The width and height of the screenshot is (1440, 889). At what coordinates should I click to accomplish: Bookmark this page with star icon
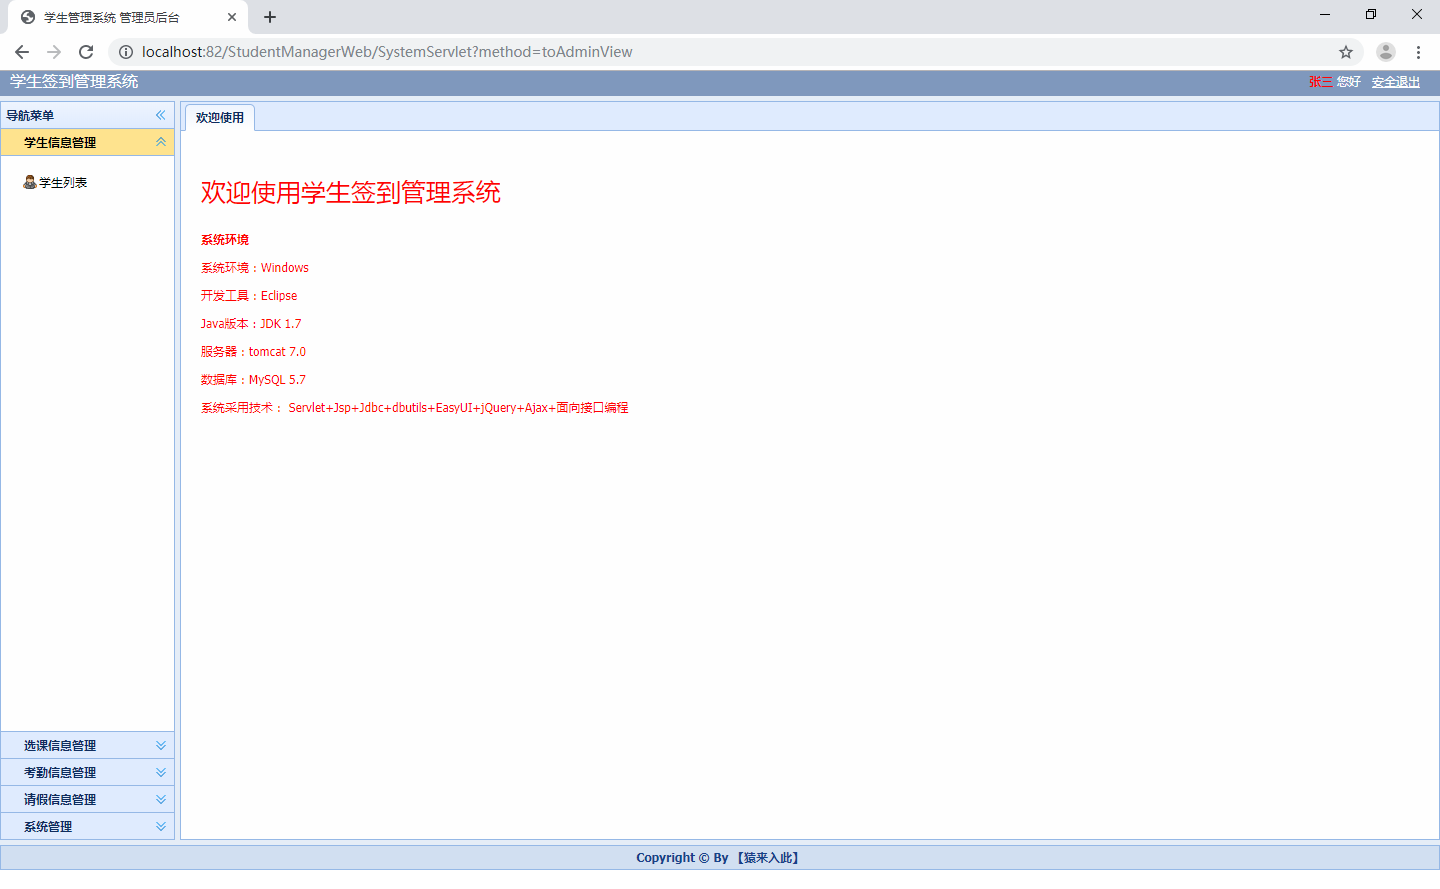[1346, 52]
